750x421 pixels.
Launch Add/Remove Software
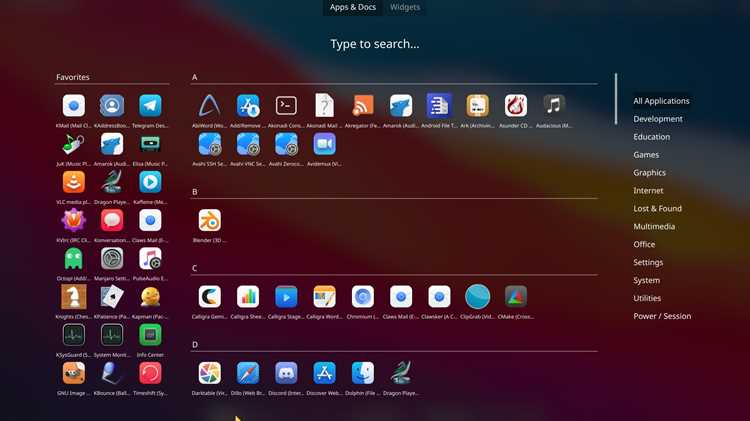pyautogui.click(x=248, y=106)
